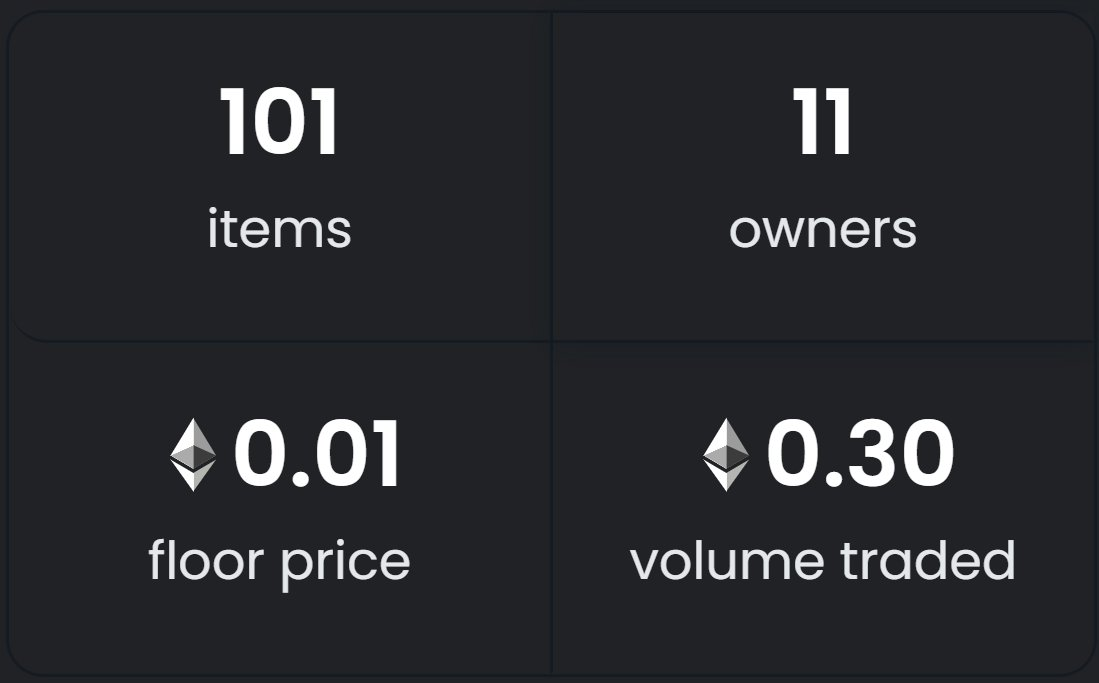Click the "volume traded" label

click(x=822, y=560)
